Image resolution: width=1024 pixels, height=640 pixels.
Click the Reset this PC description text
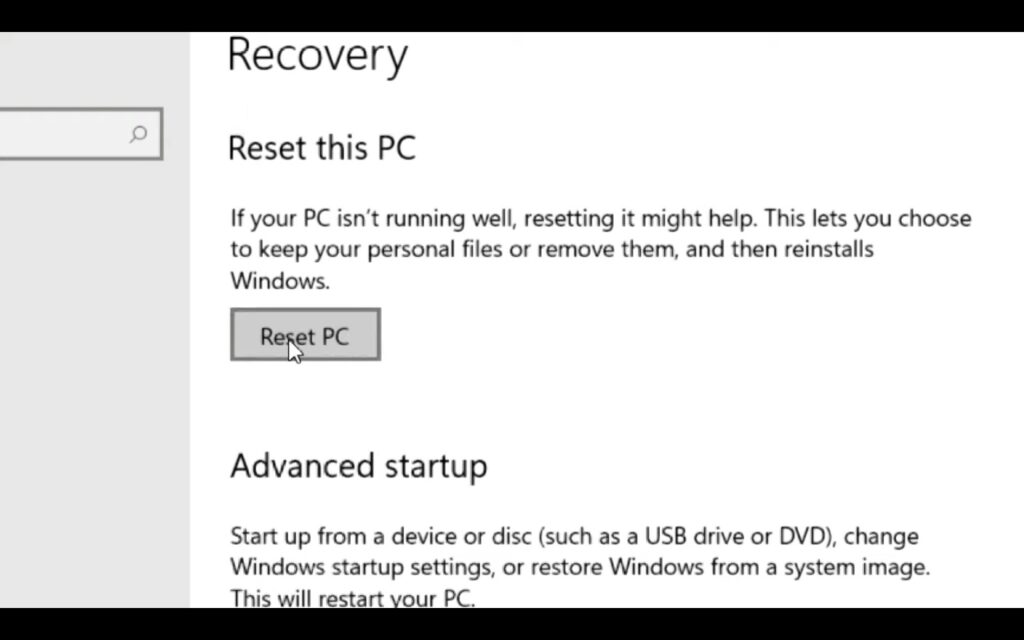(600, 248)
